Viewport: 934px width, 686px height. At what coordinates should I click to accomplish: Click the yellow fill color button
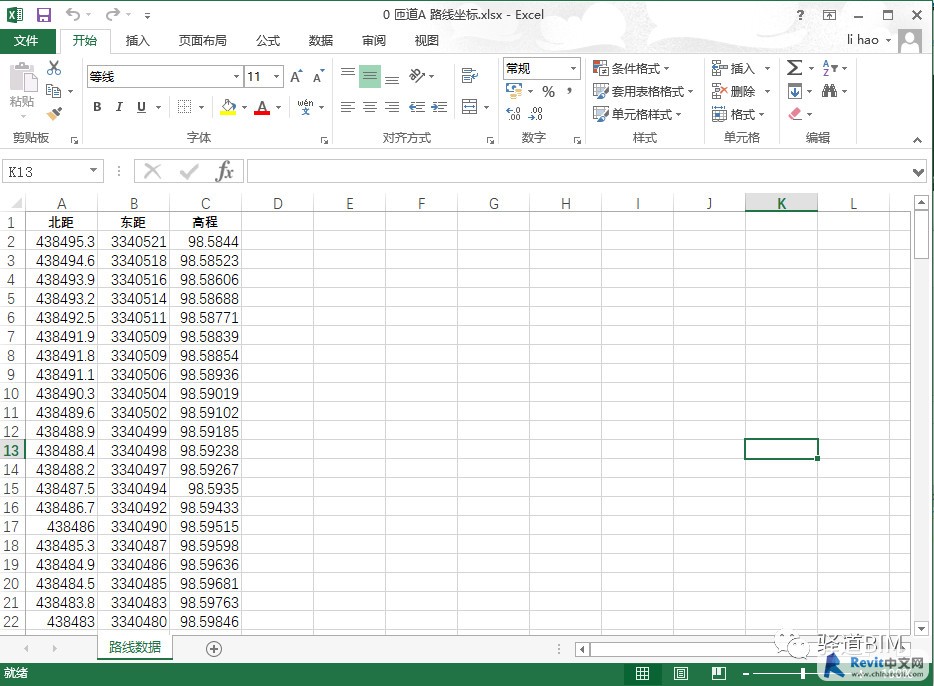pos(228,107)
